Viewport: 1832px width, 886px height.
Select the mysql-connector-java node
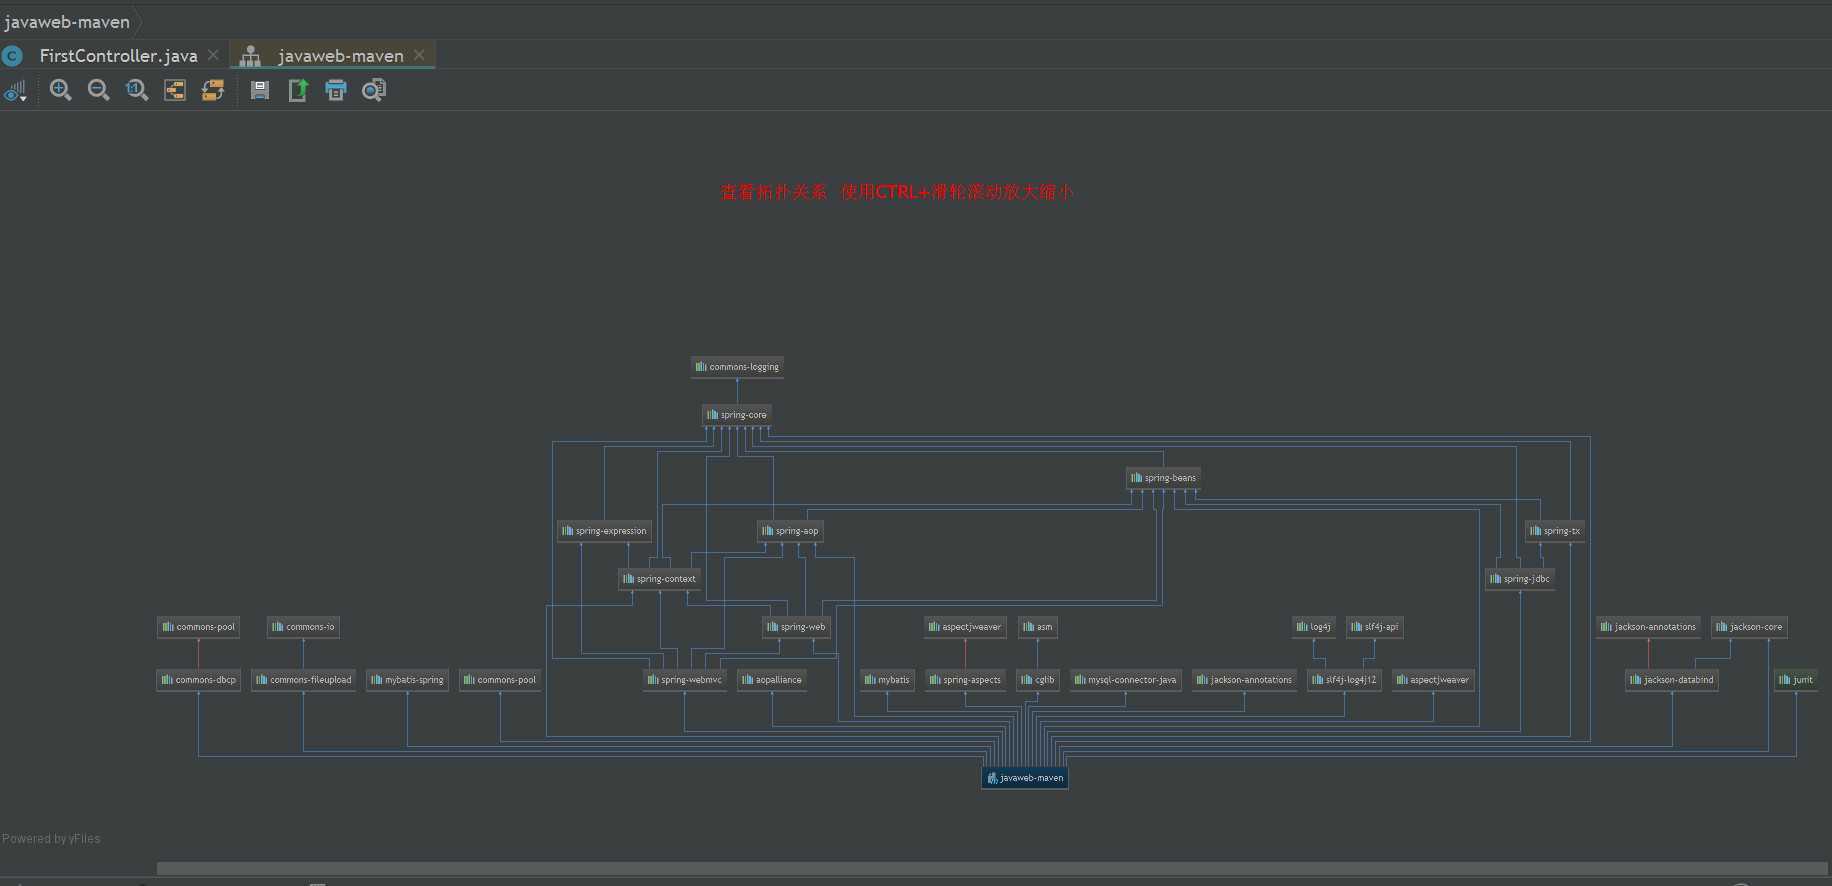tap(1125, 680)
